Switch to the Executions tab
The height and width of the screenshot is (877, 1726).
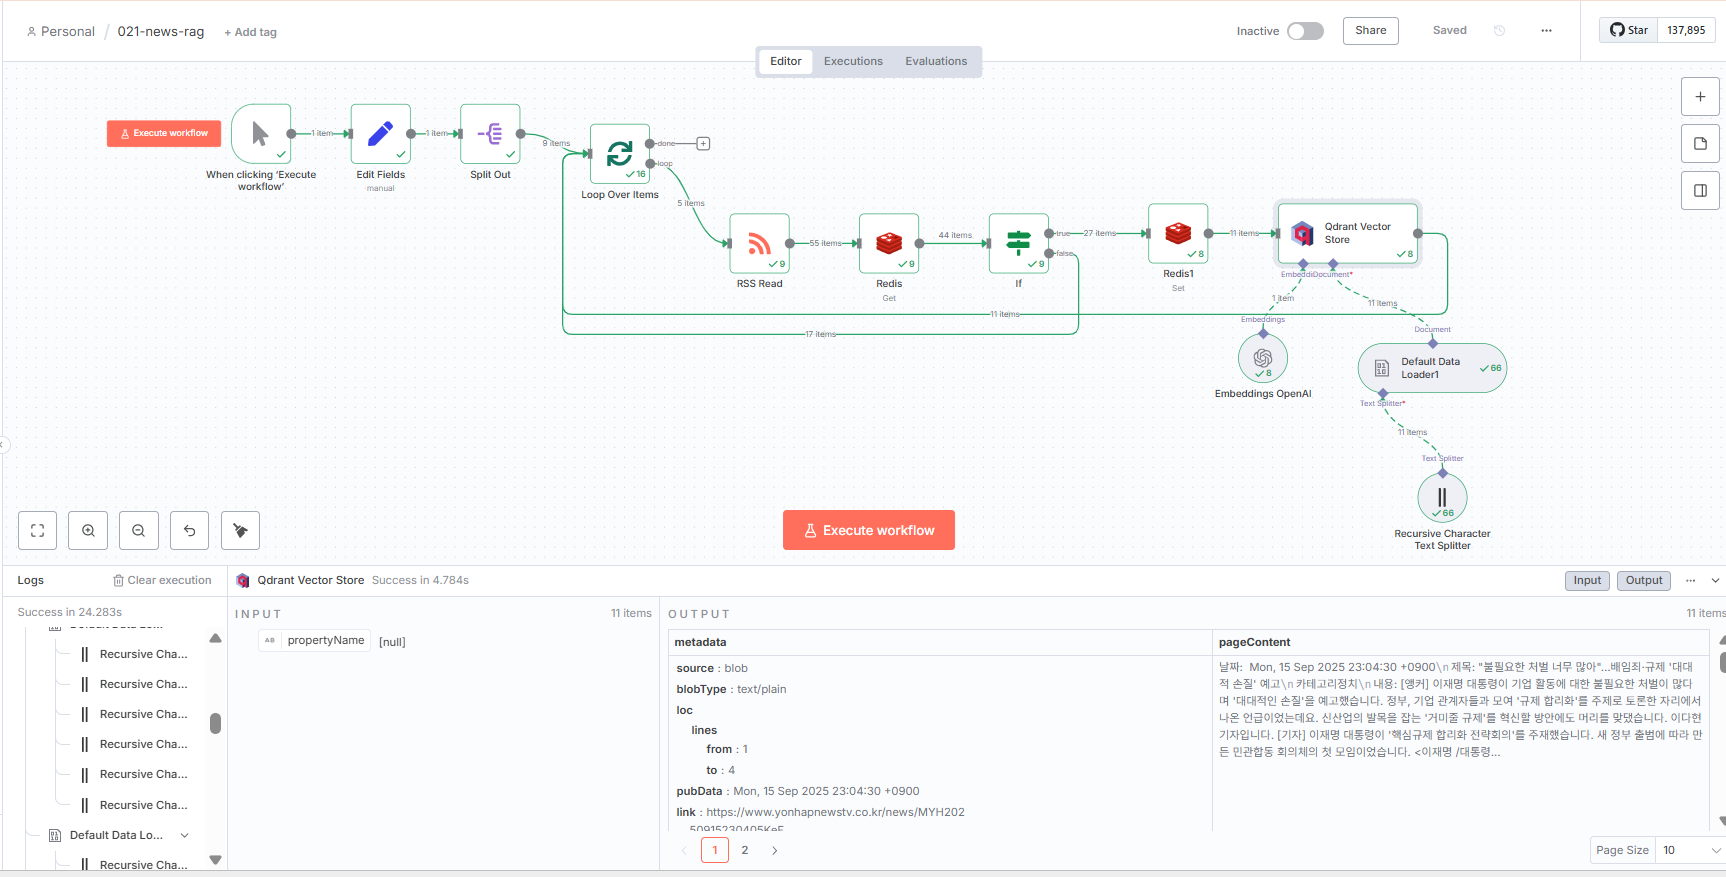click(x=853, y=61)
